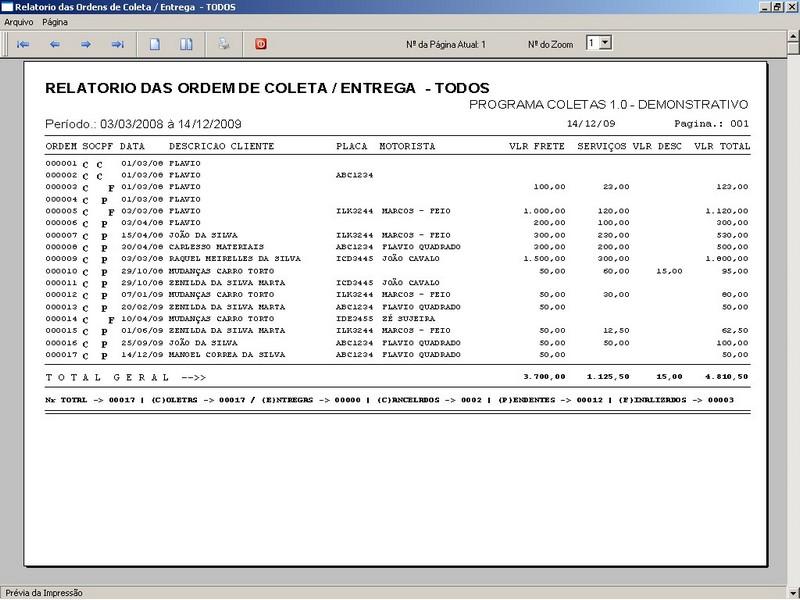Click total 100,00 in order 000016 row

732,343
